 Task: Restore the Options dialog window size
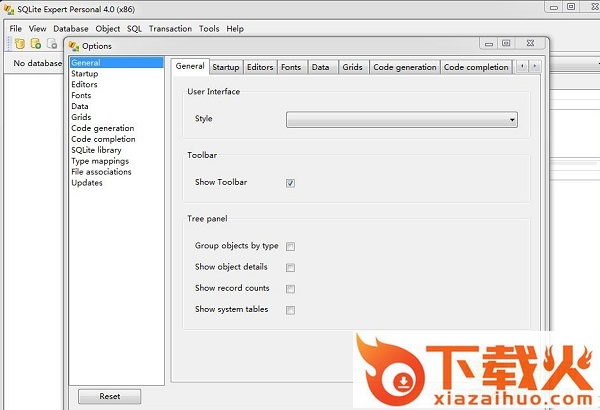click(506, 43)
